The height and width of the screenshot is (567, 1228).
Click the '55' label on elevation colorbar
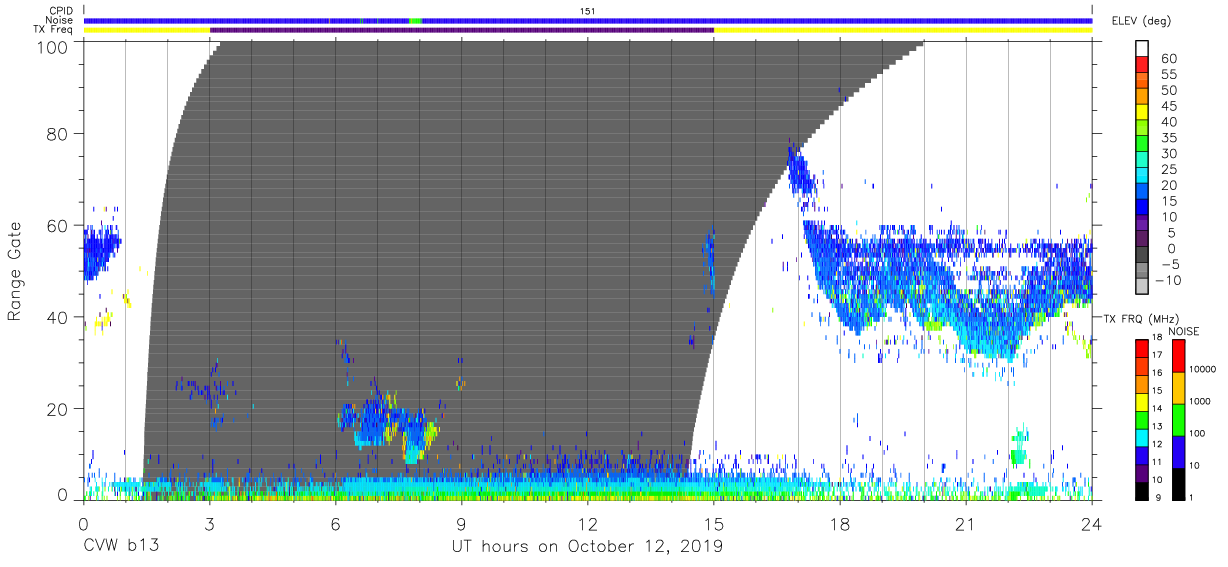pyautogui.click(x=1168, y=75)
